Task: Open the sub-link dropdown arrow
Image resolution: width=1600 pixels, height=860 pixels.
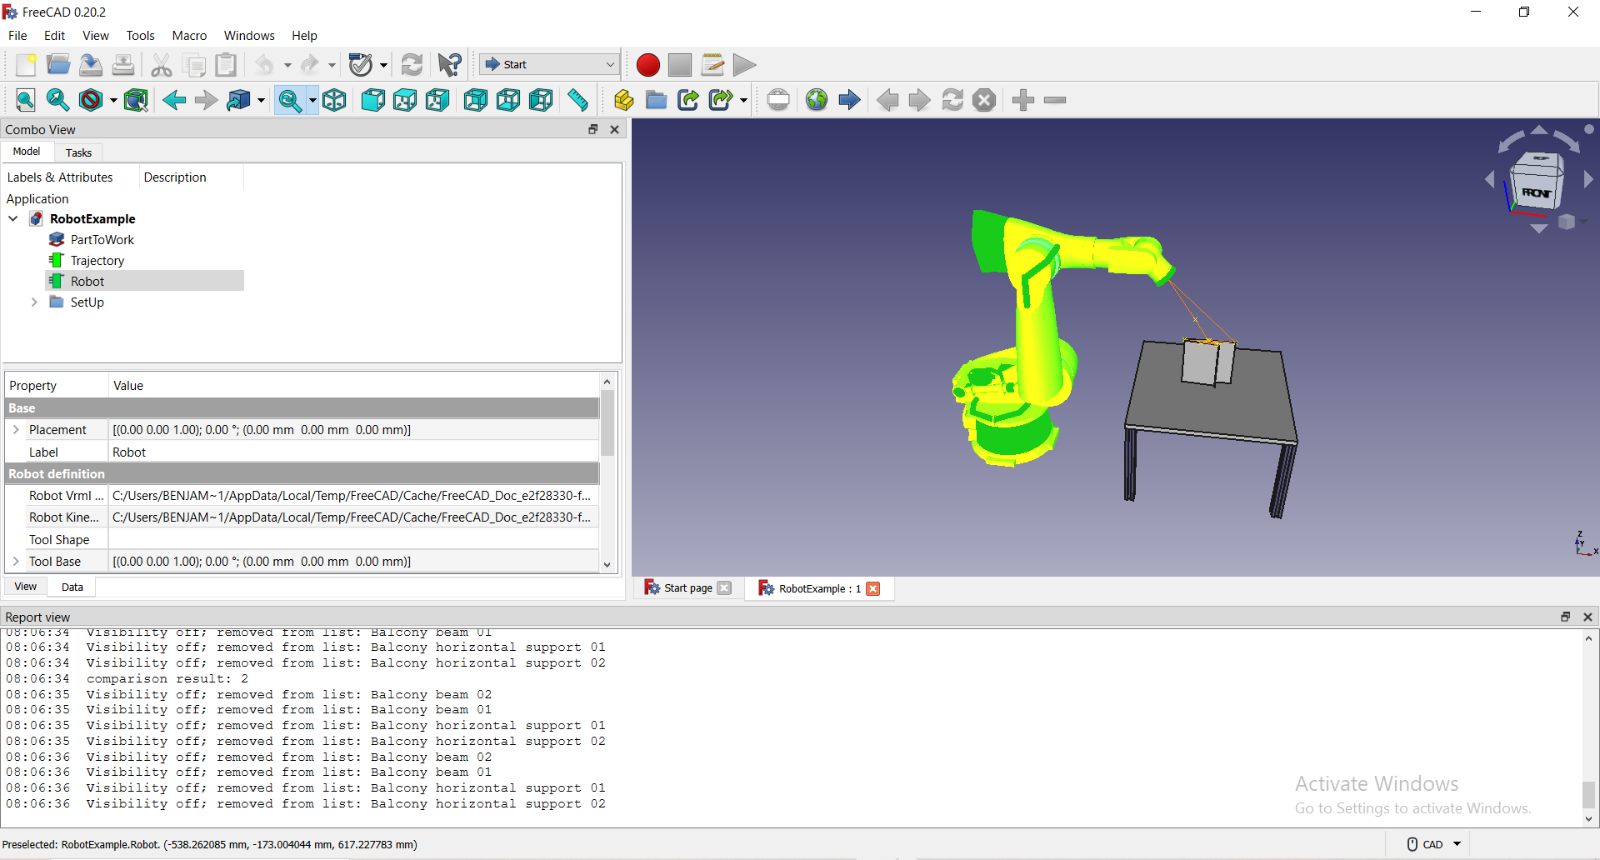Action: point(743,101)
